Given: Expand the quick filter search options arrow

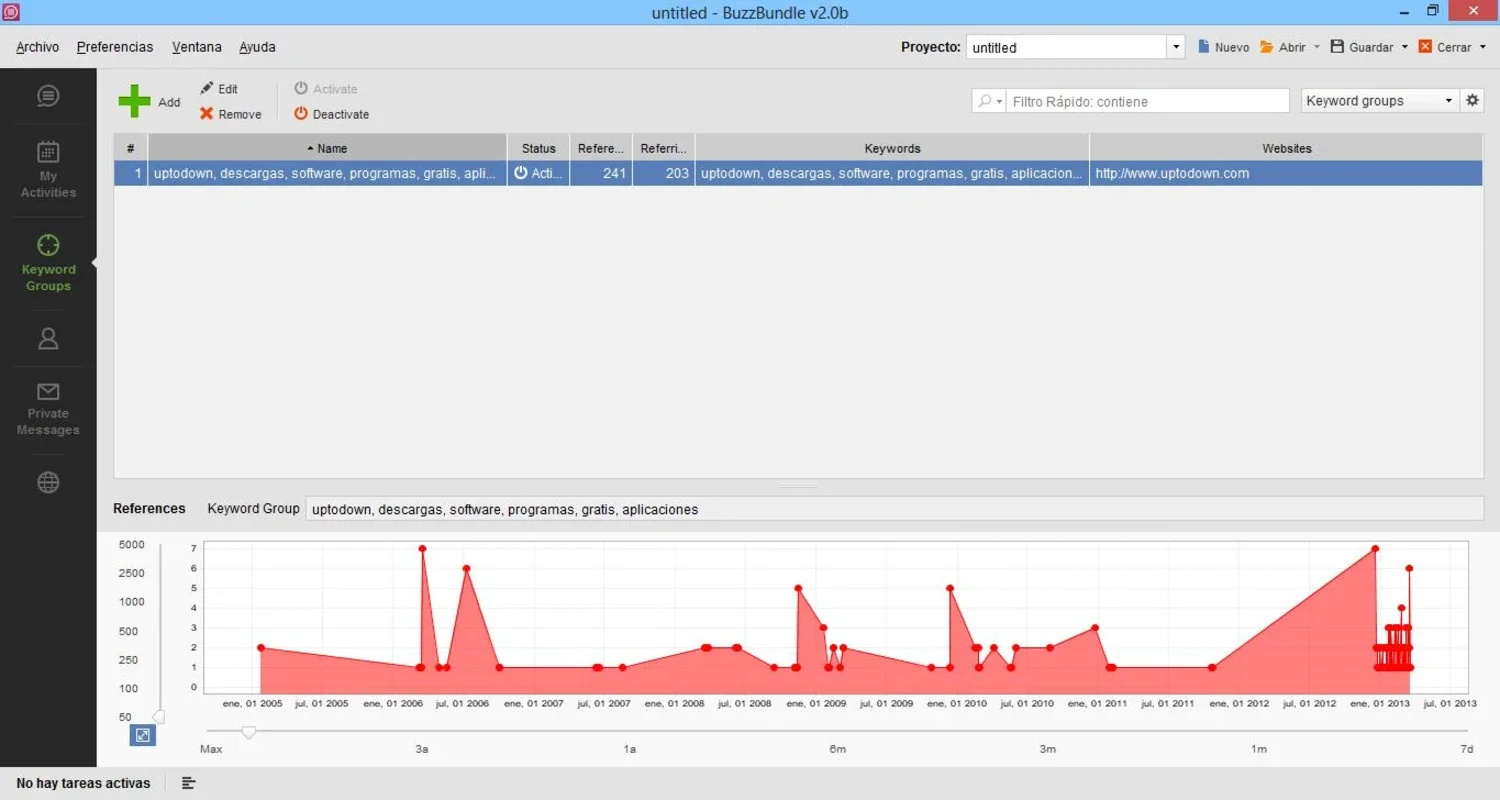Looking at the screenshot, I should pyautogui.click(x=999, y=101).
